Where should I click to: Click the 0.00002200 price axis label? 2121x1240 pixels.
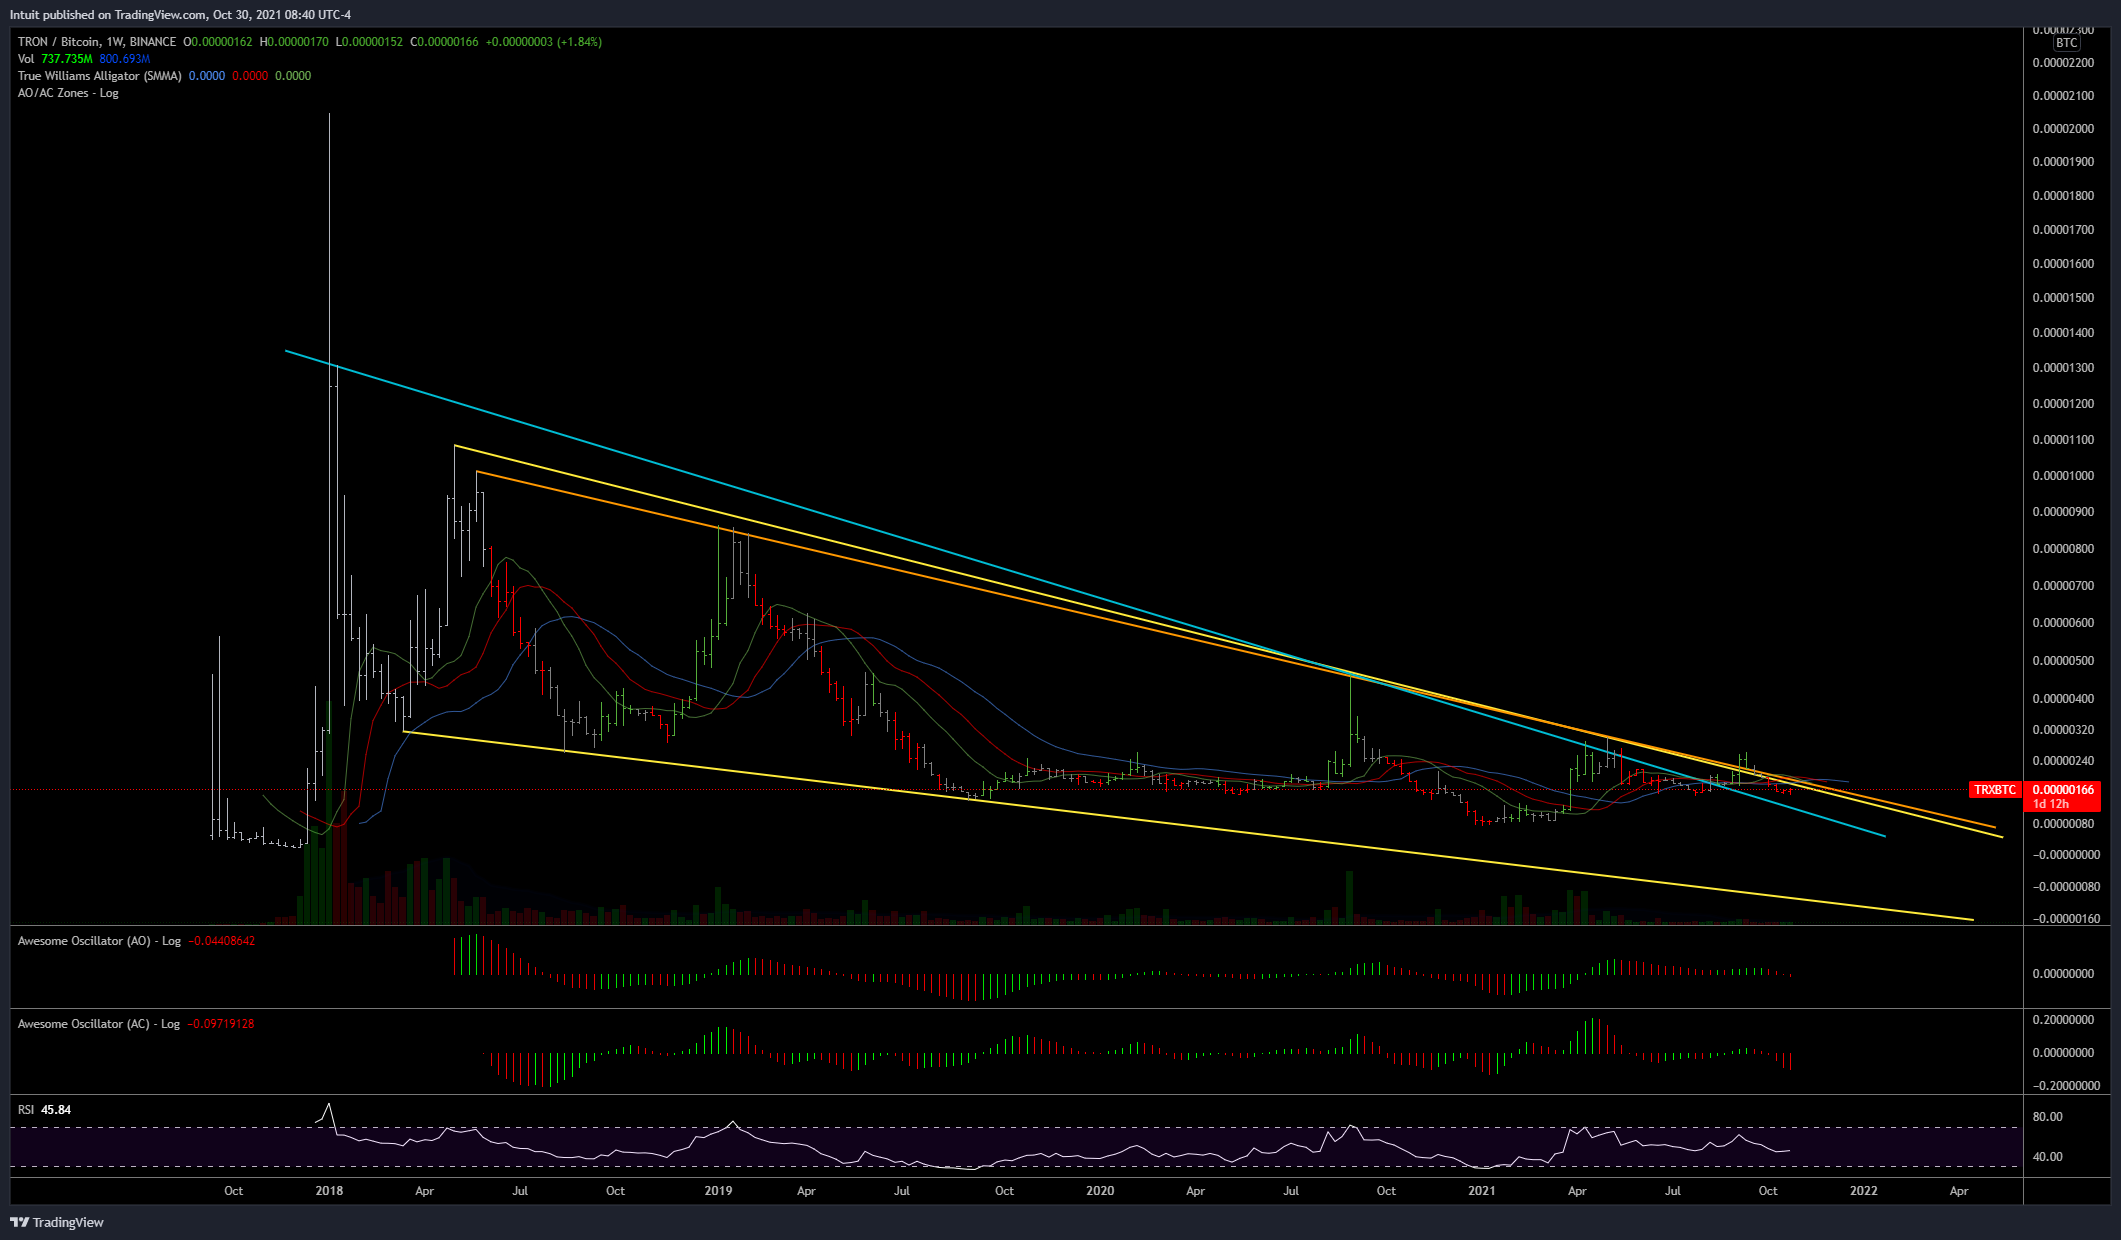click(2063, 63)
